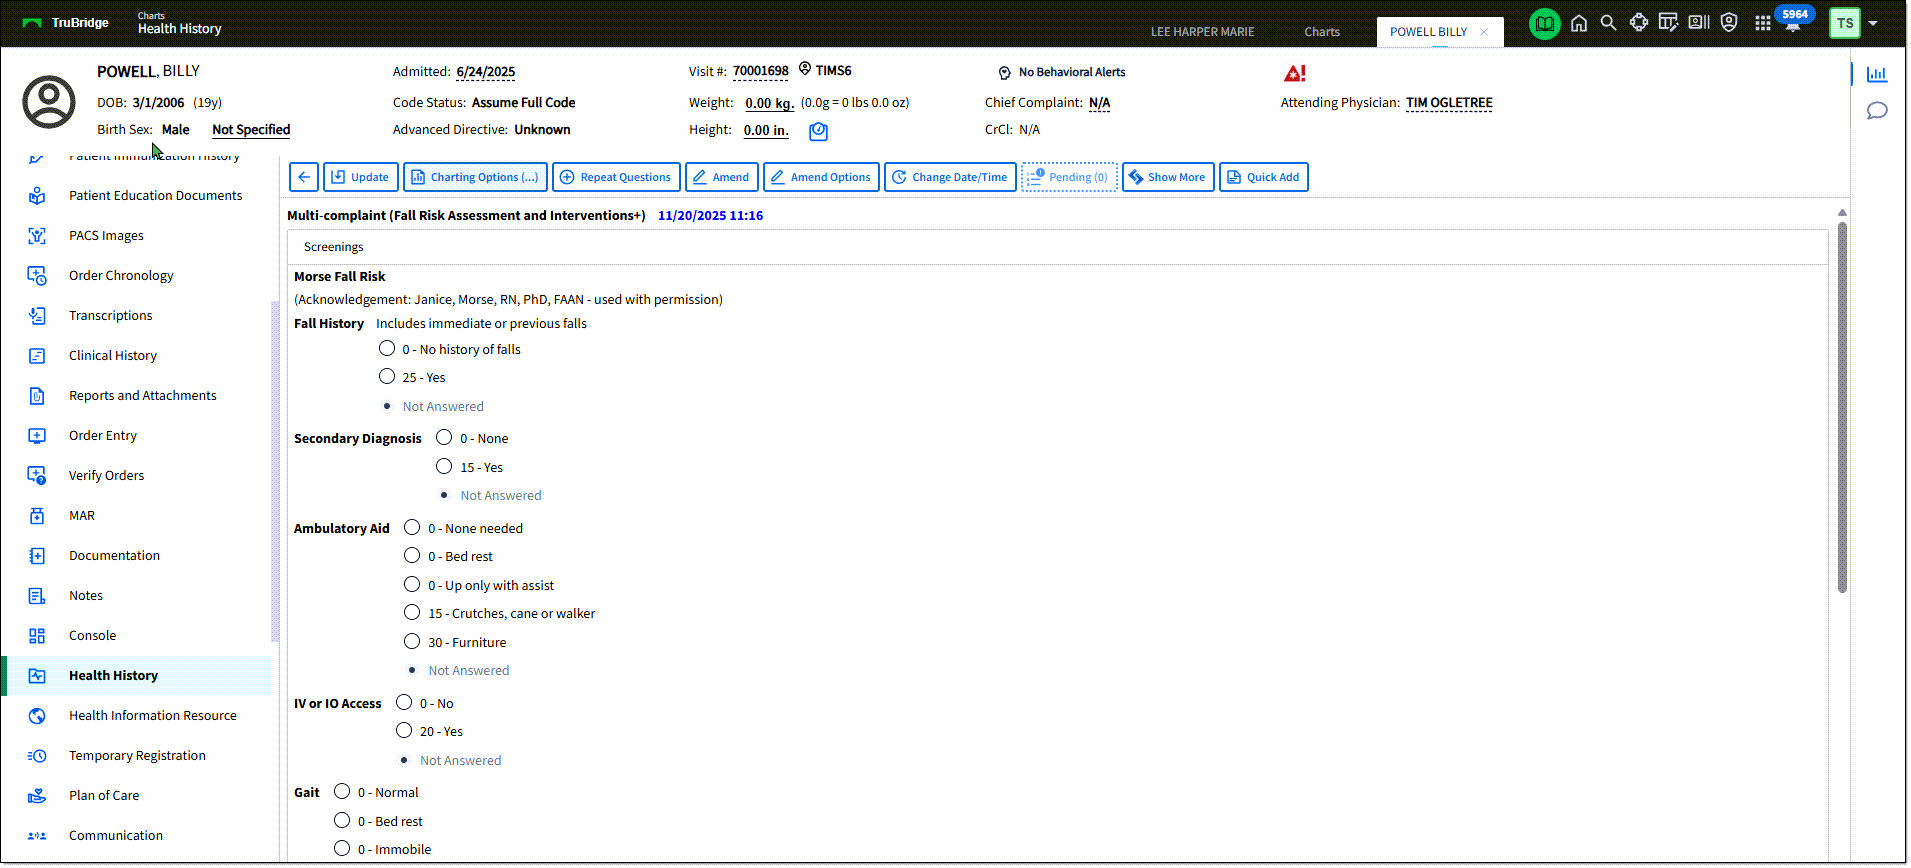Click the TIM OGLETREE attending physician link
1911x868 pixels.
[1448, 103]
